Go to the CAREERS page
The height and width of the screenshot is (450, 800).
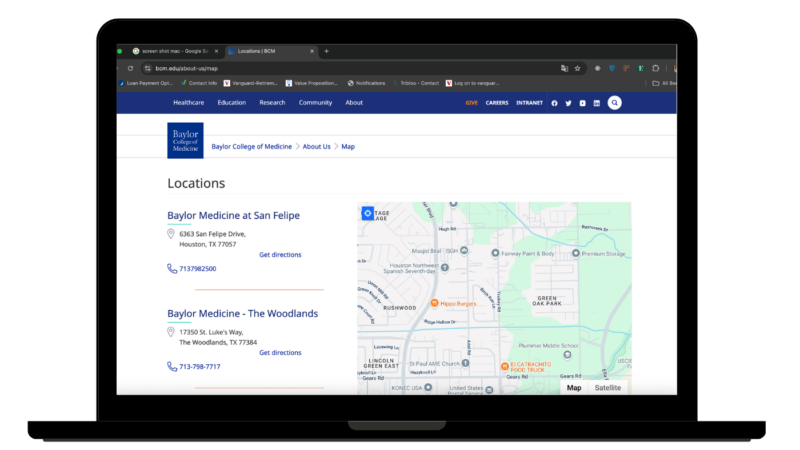[x=497, y=103]
